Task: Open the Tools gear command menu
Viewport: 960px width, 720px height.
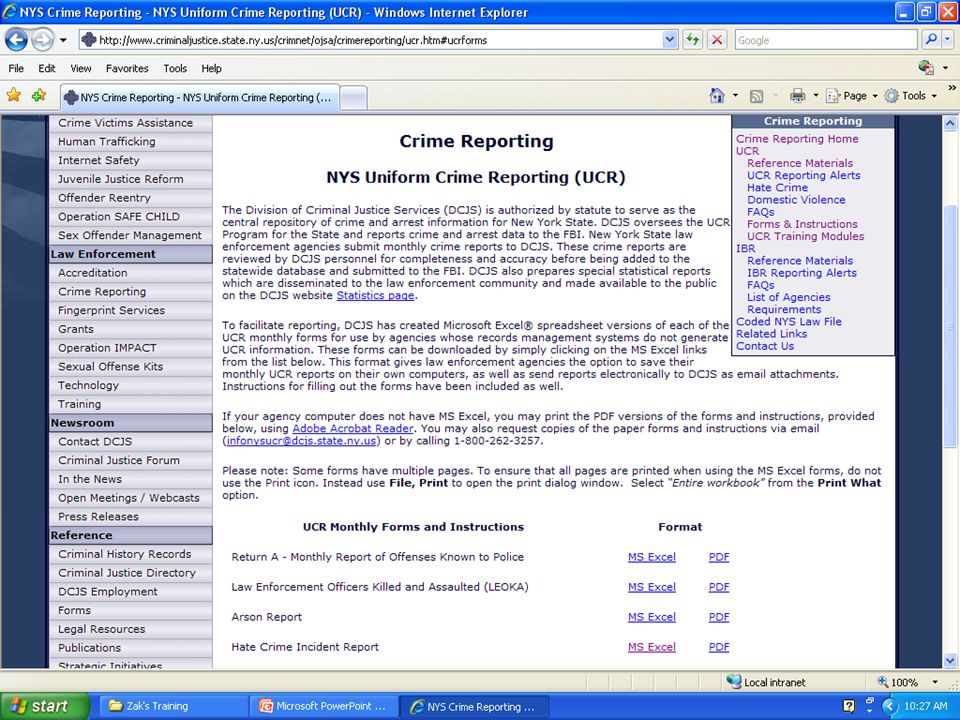Action: [911, 96]
